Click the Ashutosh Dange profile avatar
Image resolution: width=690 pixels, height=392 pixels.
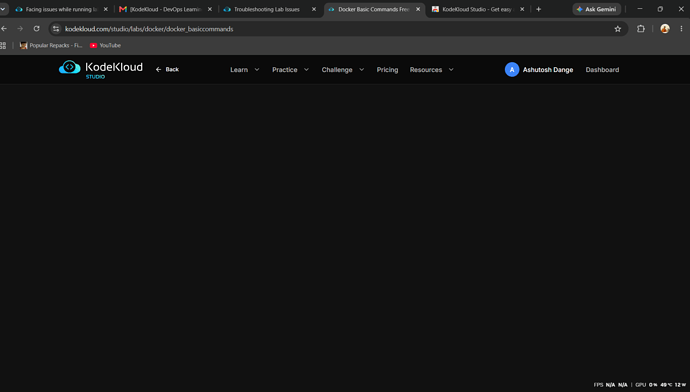click(512, 70)
